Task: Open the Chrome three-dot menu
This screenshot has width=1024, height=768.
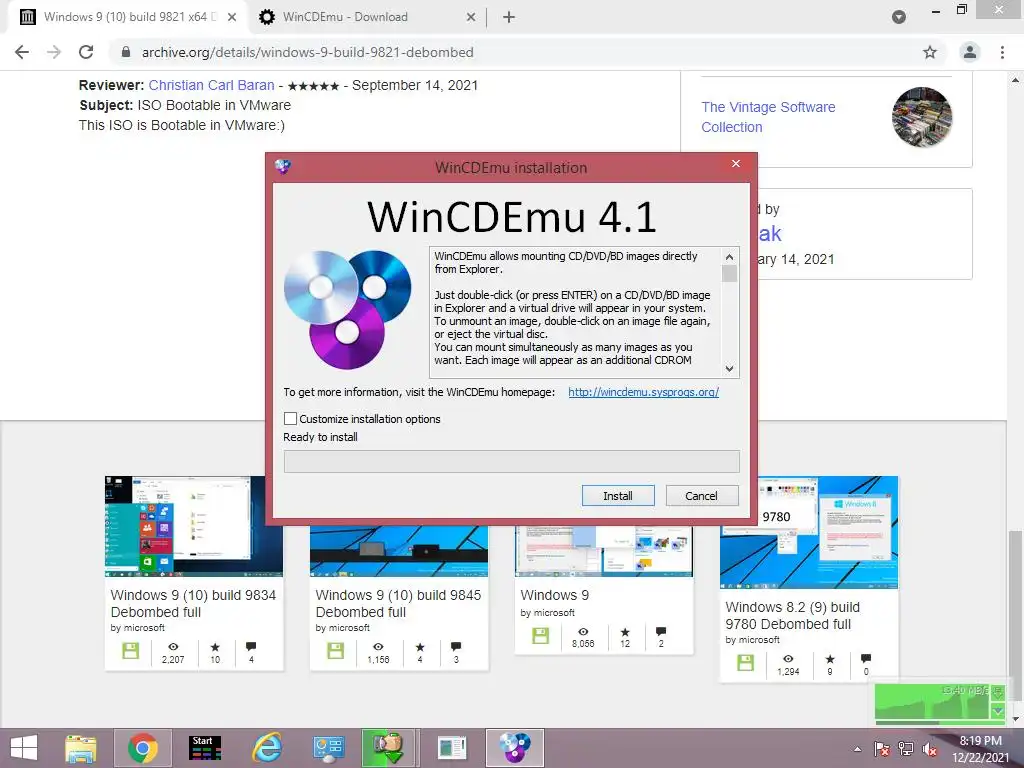Action: click(1002, 52)
